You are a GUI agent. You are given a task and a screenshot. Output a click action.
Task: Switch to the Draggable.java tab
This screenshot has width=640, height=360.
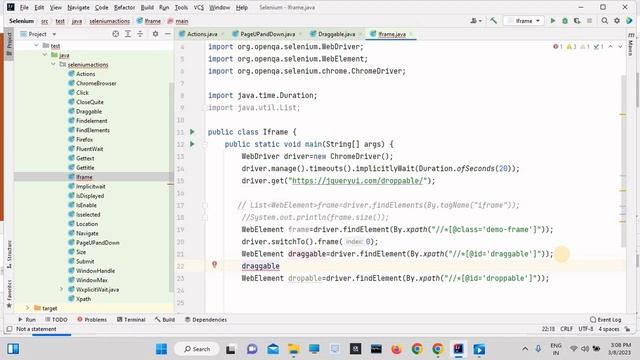[336, 34]
